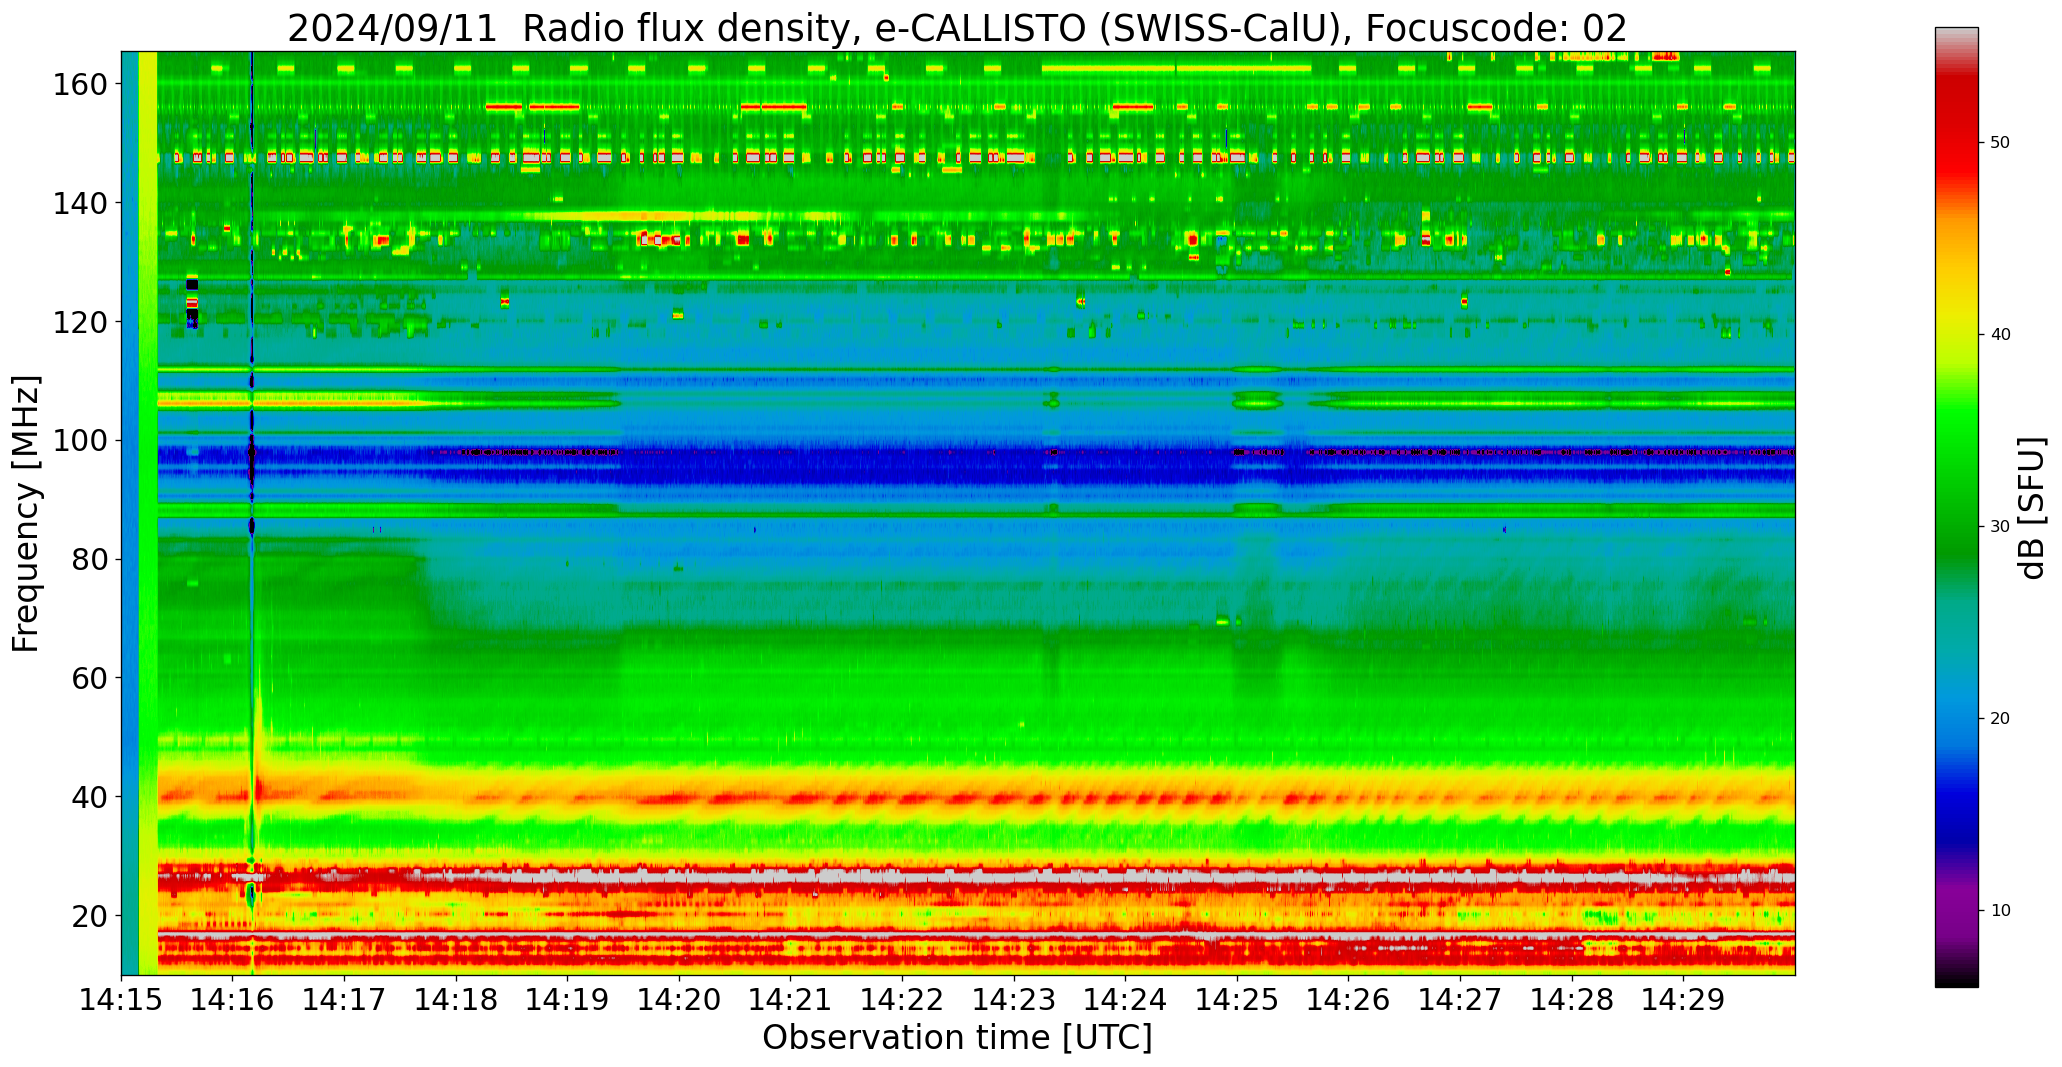The height and width of the screenshot is (1067, 2062).
Task: Click the 14:23 time tick label
Action: point(1014,999)
